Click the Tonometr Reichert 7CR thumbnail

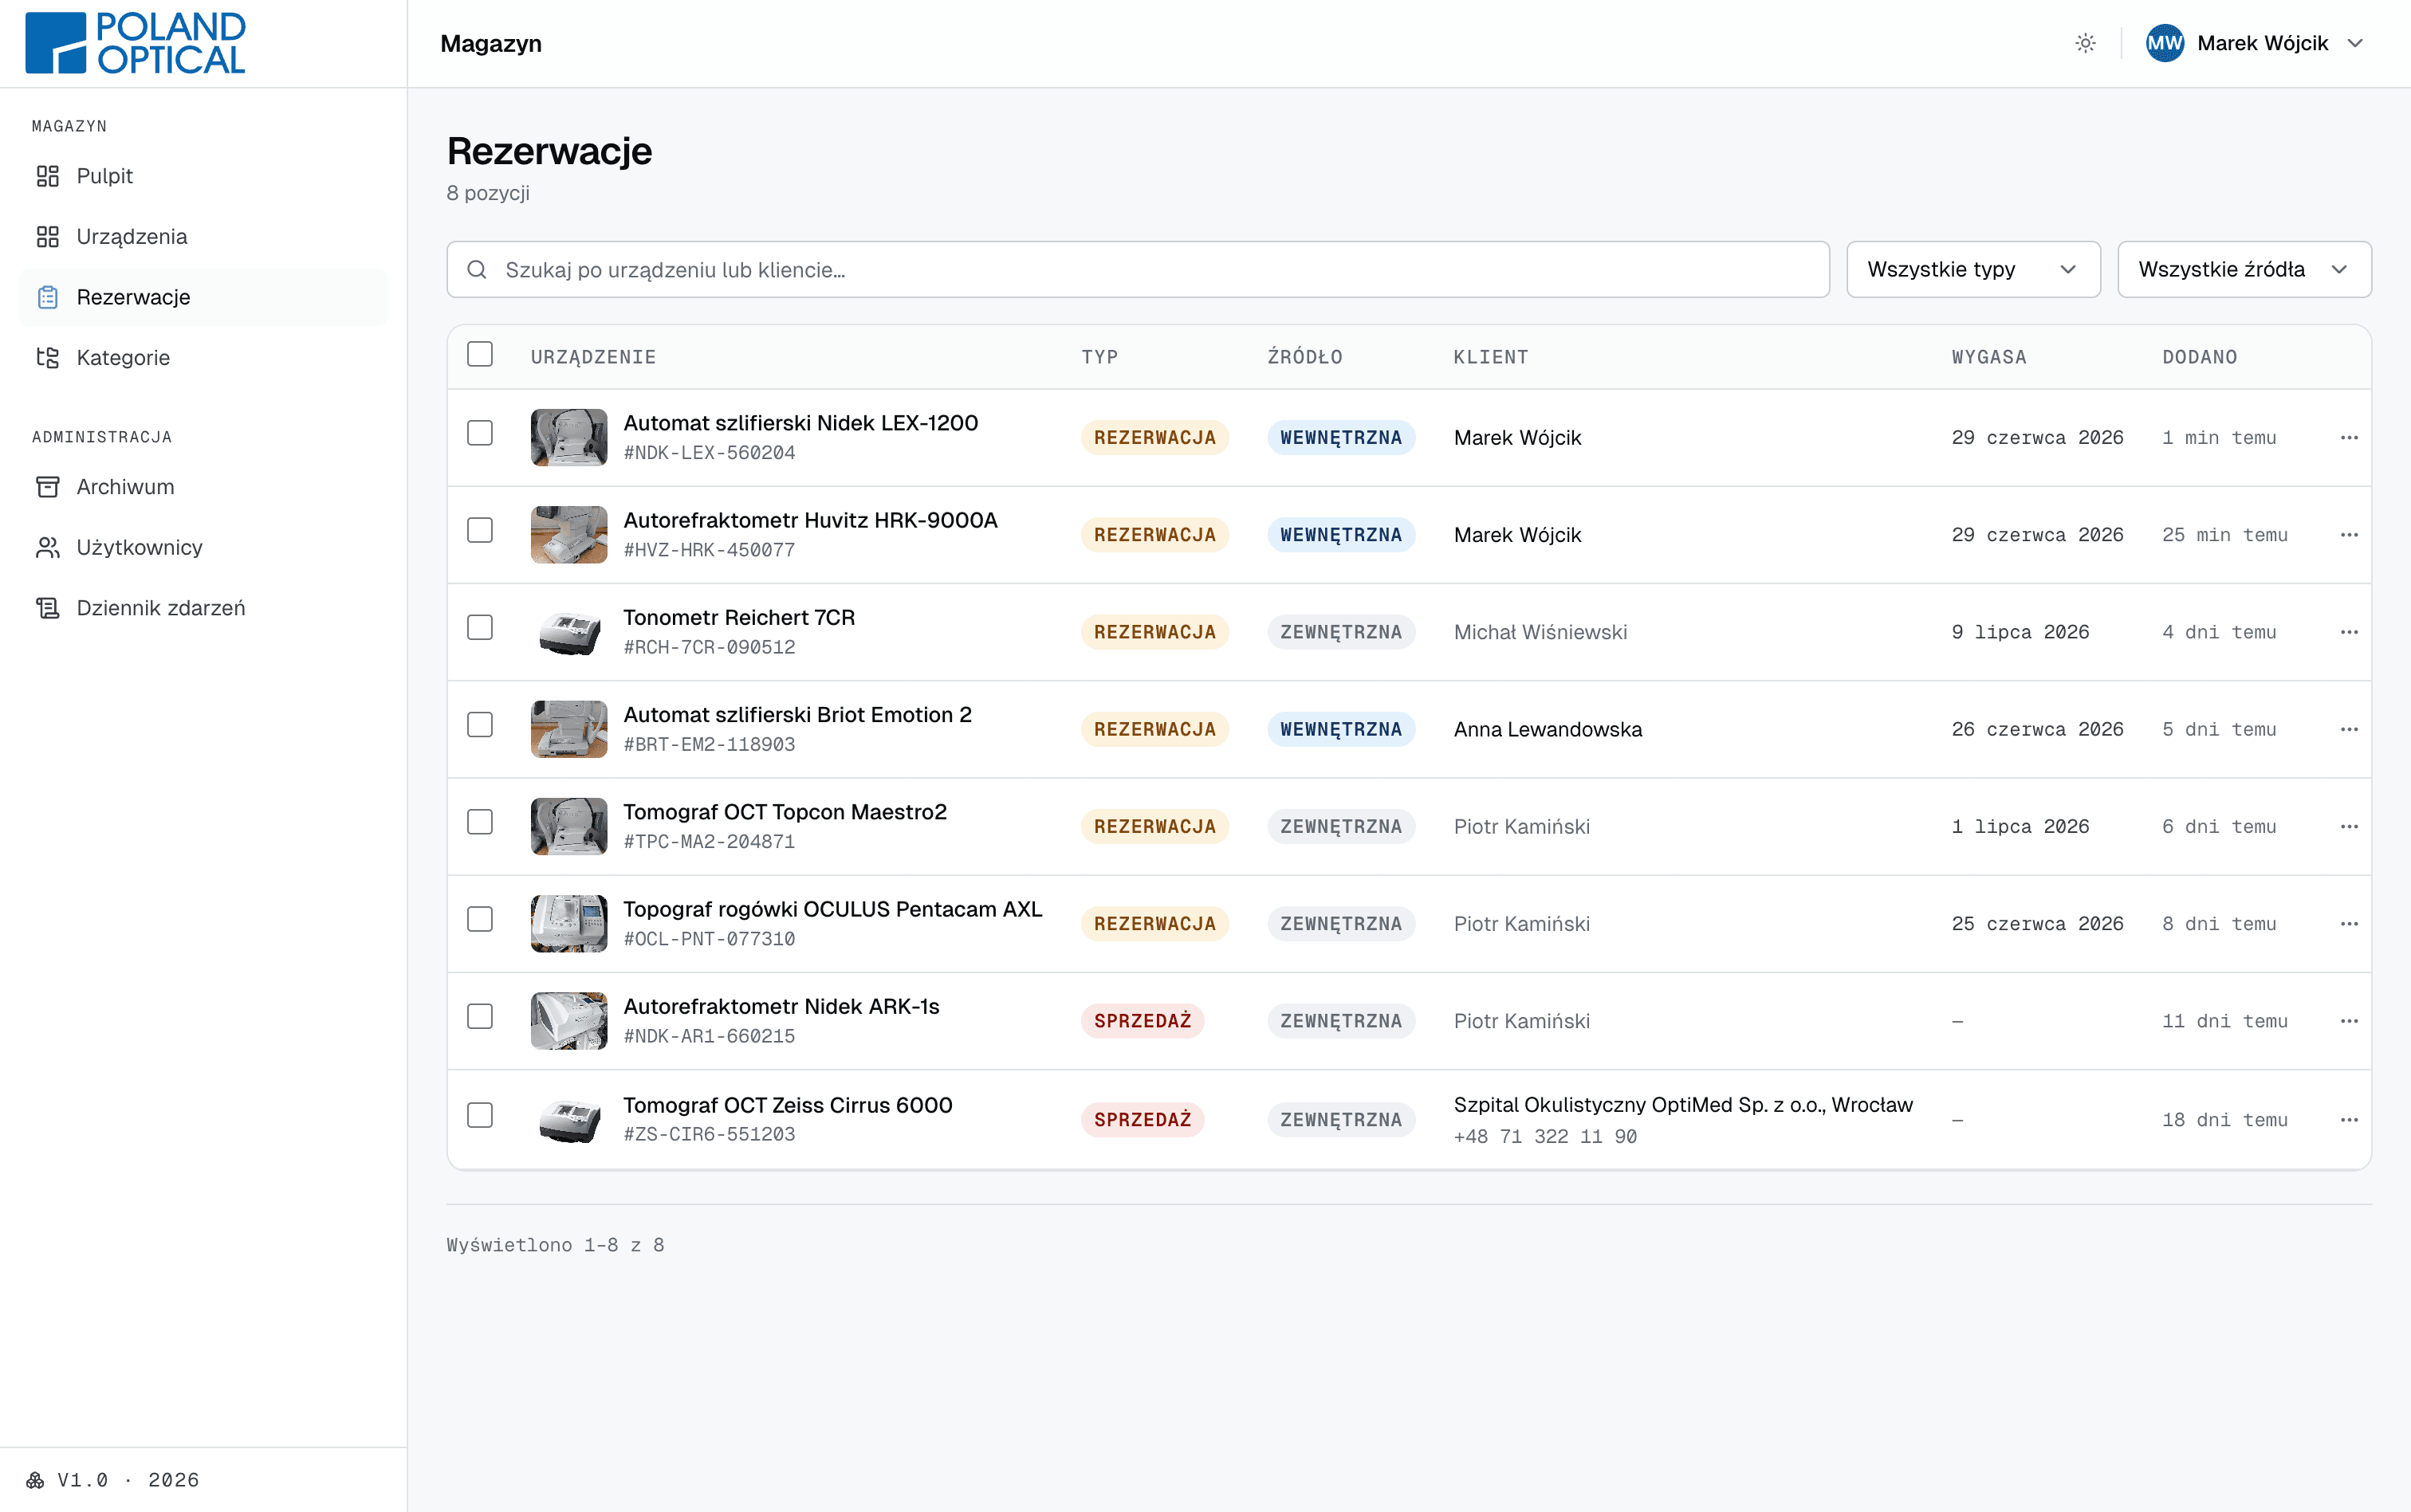click(x=569, y=632)
